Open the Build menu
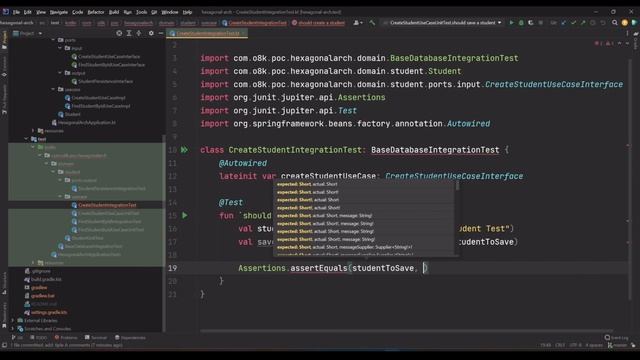This screenshot has height=360, width=640. [114, 12]
